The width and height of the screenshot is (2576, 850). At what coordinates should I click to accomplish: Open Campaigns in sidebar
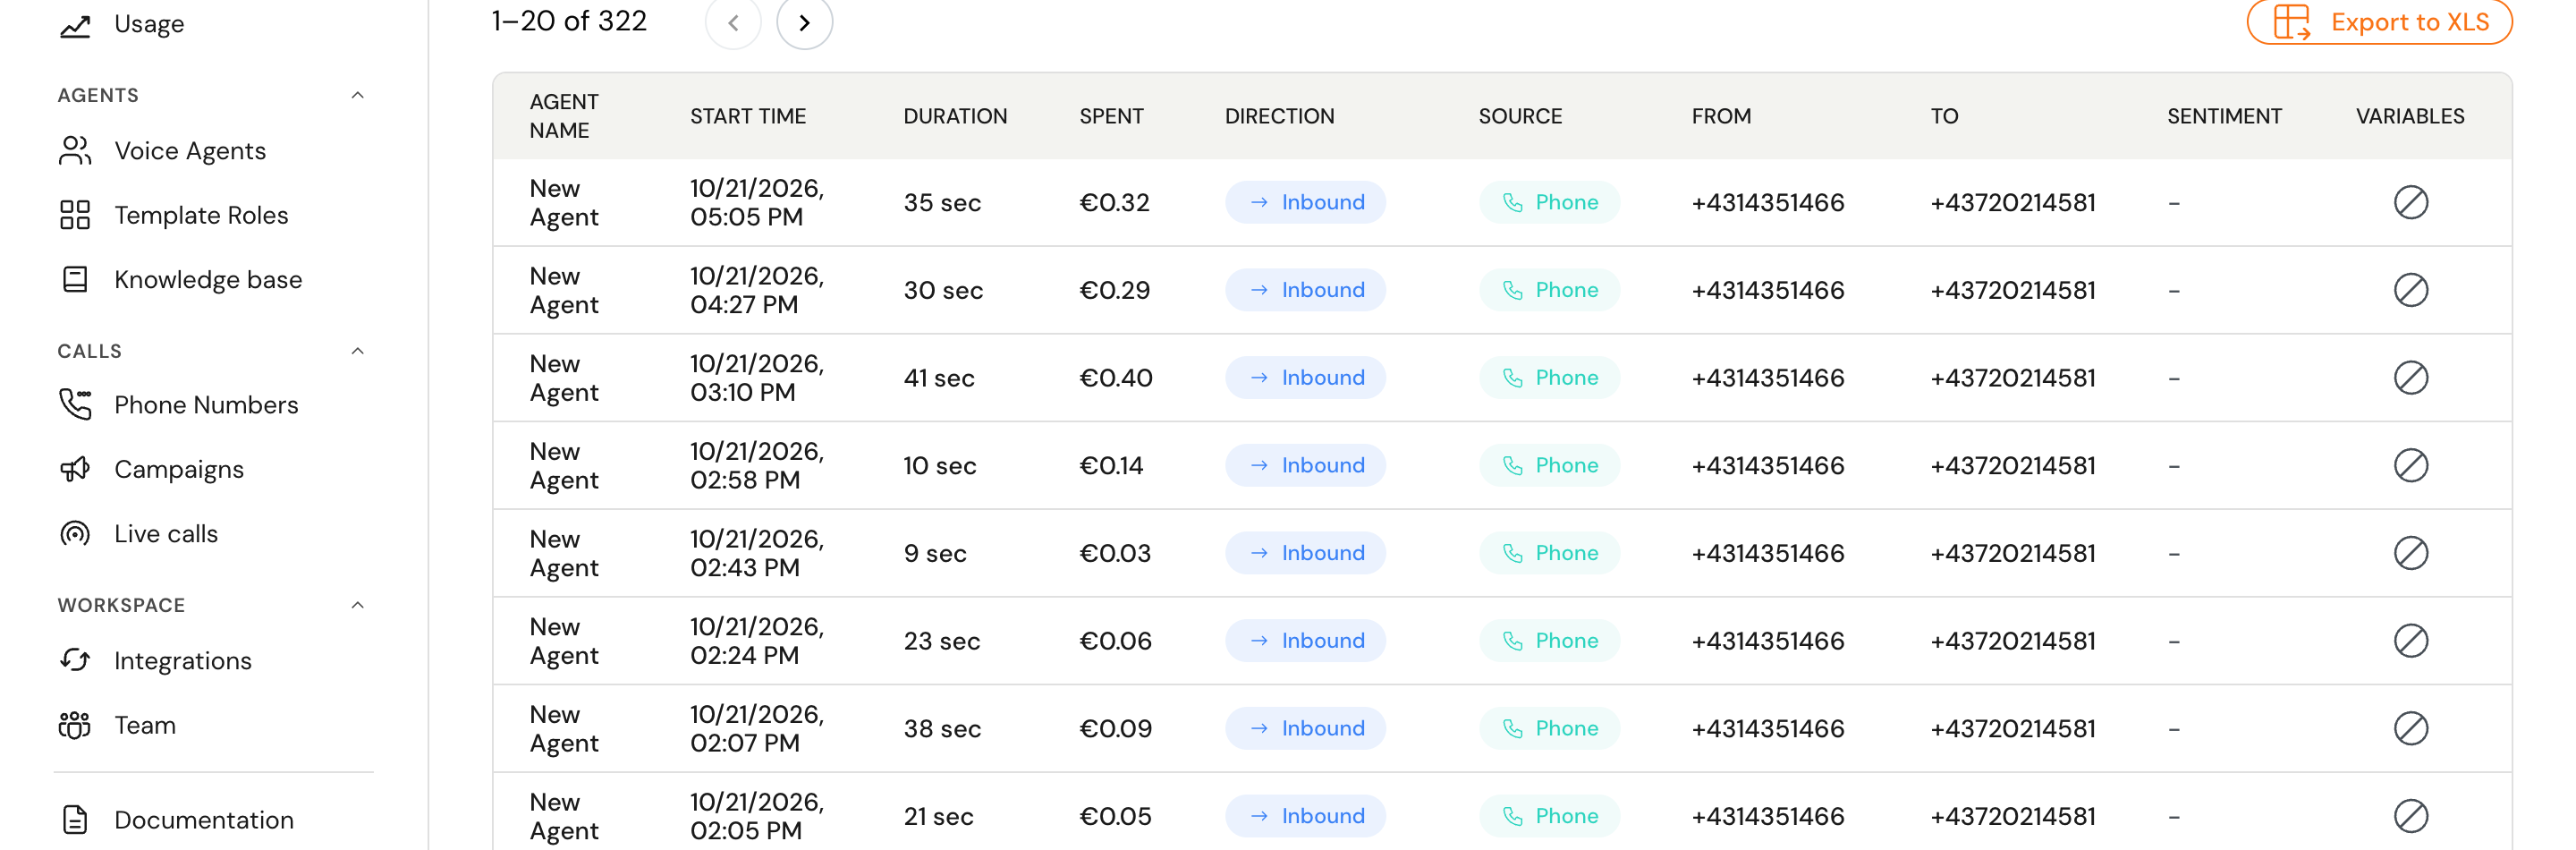179,469
